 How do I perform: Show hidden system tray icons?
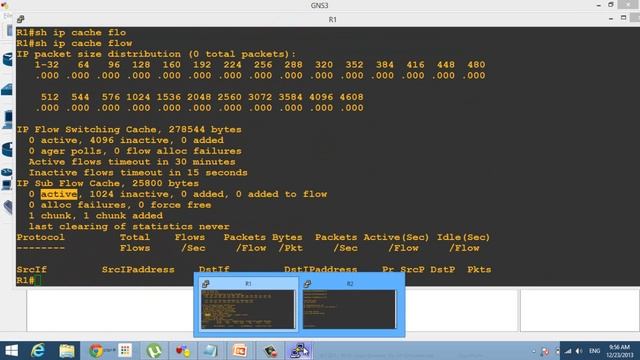point(533,351)
